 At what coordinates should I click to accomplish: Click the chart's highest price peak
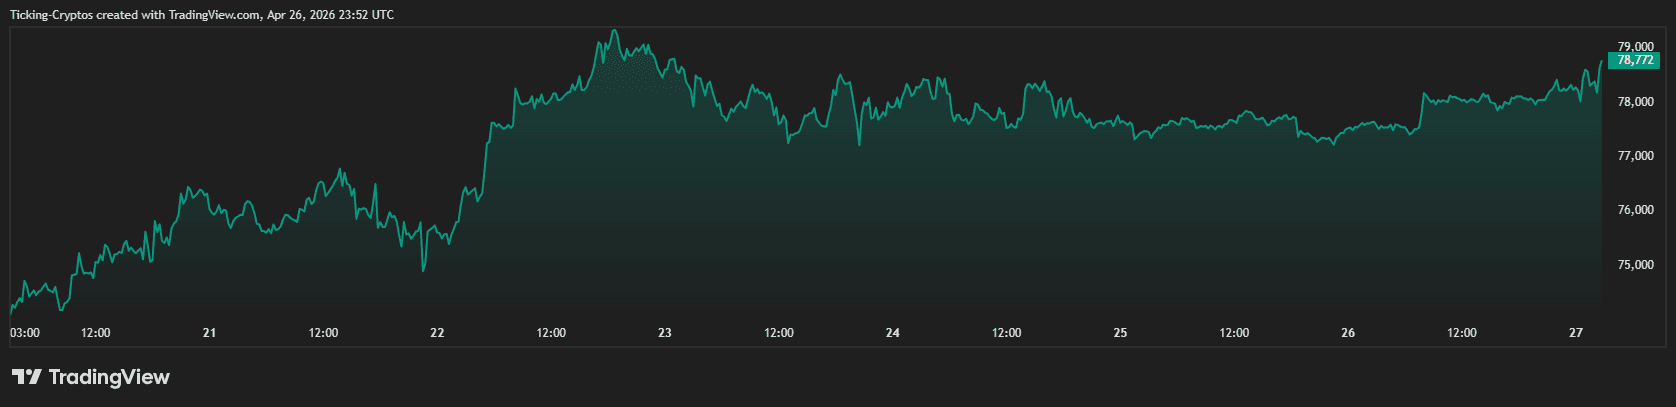[x=614, y=31]
